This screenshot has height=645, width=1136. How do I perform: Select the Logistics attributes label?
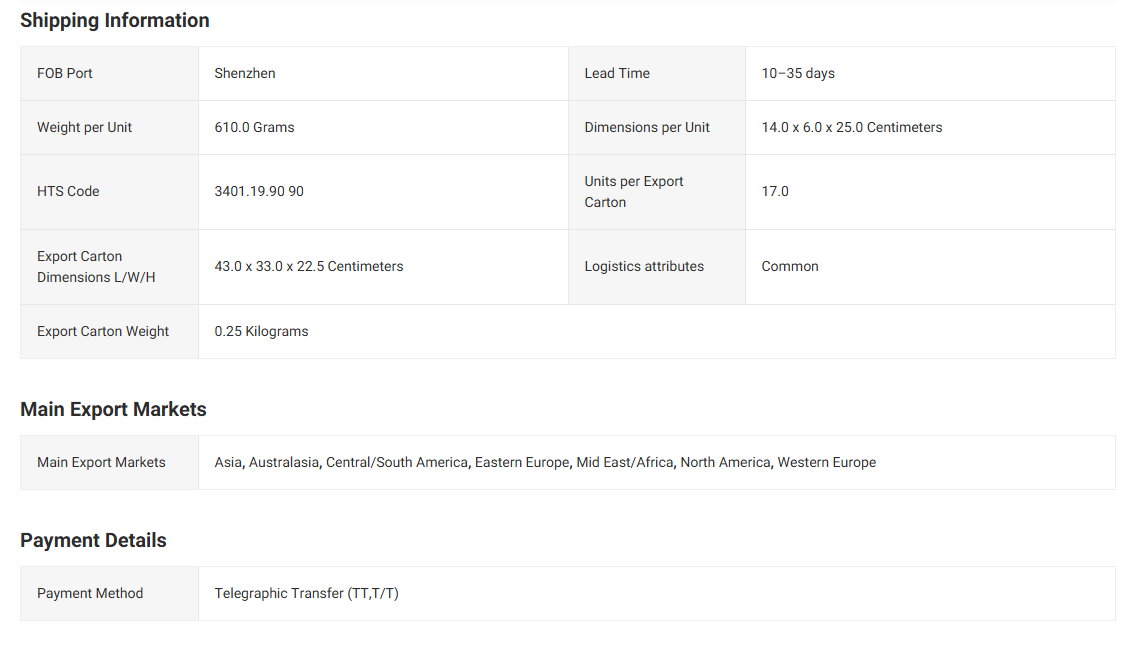point(644,266)
